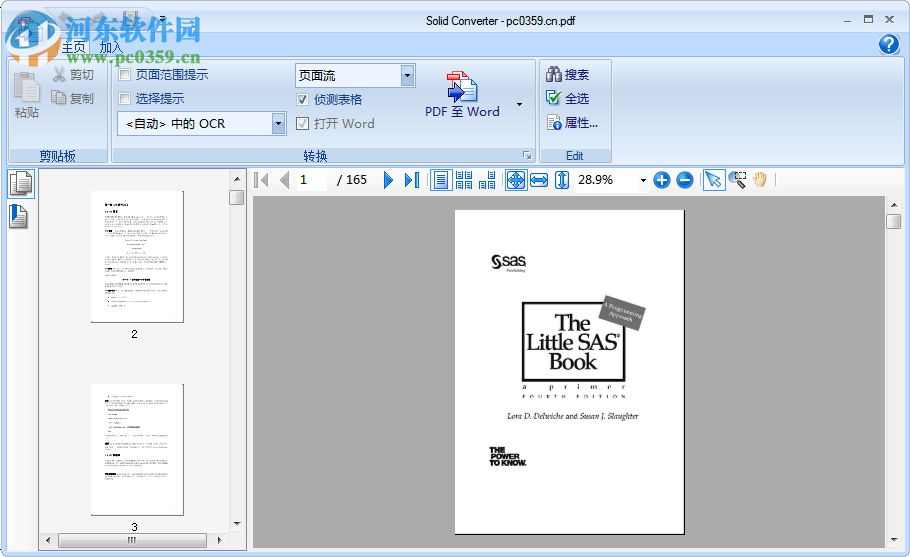
Task: Click the 粘贴 button label
Action: tap(27, 112)
